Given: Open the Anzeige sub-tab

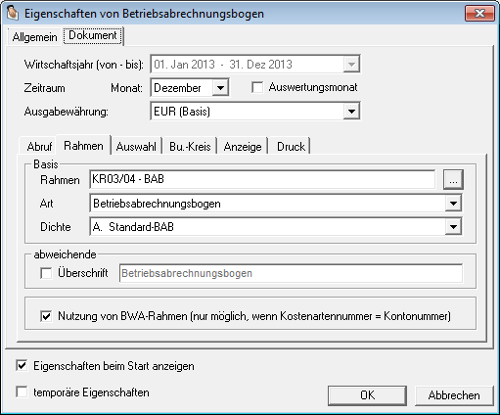Looking at the screenshot, I should (x=242, y=147).
